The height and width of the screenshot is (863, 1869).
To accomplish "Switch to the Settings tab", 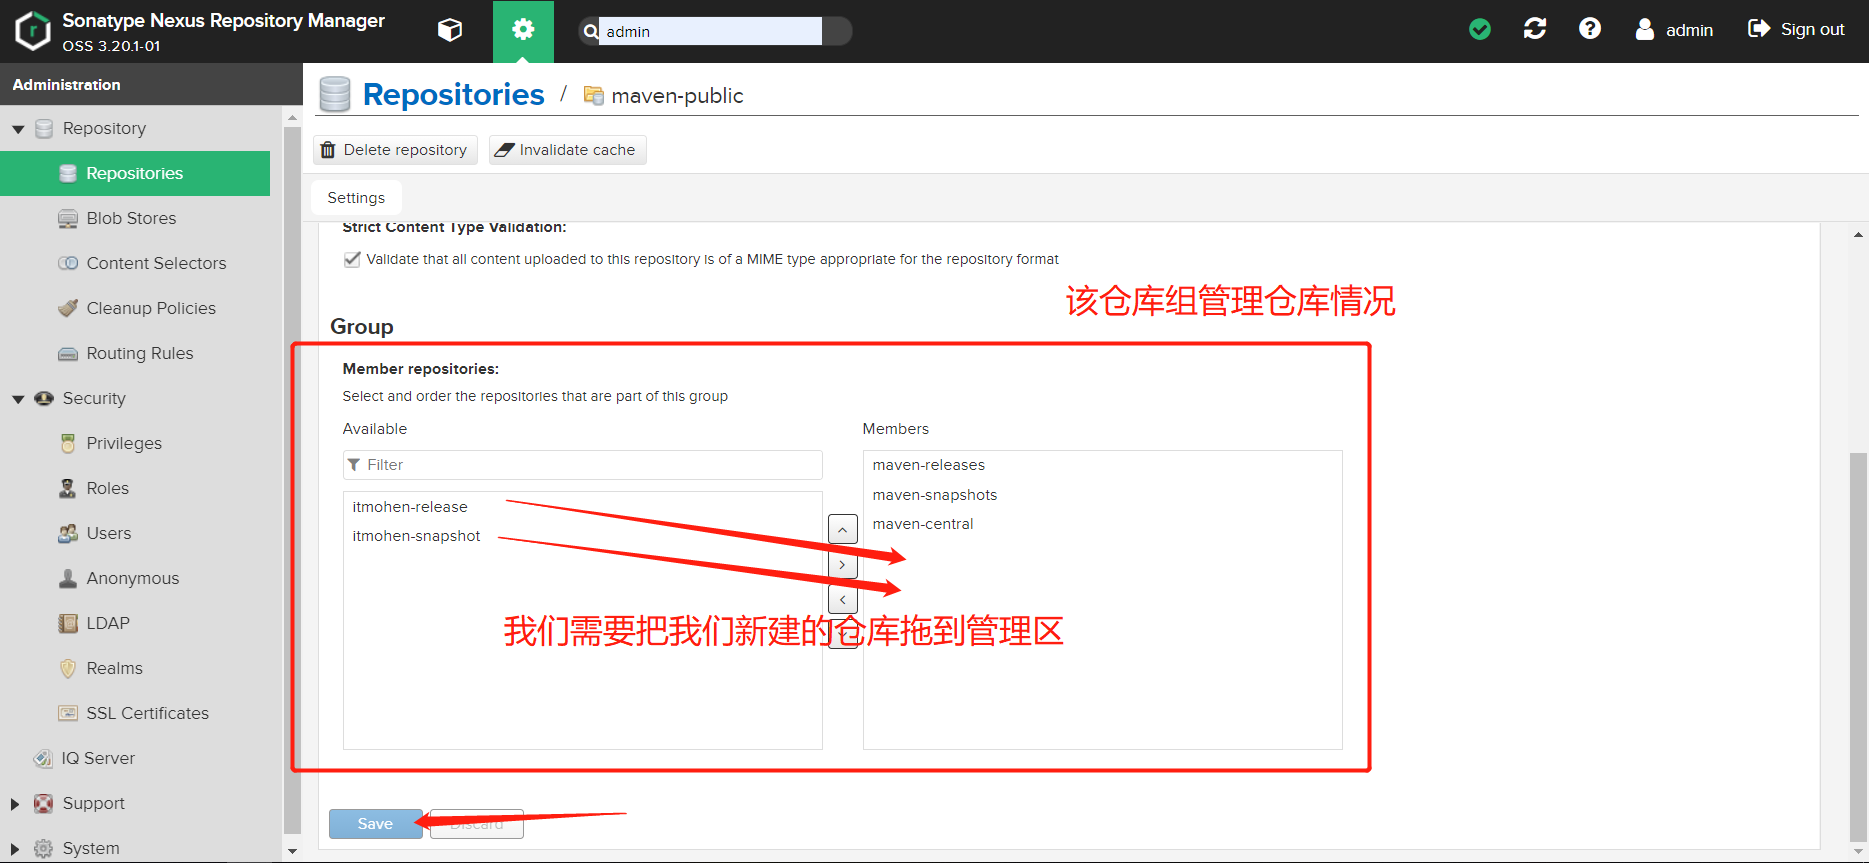I will point(356,198).
